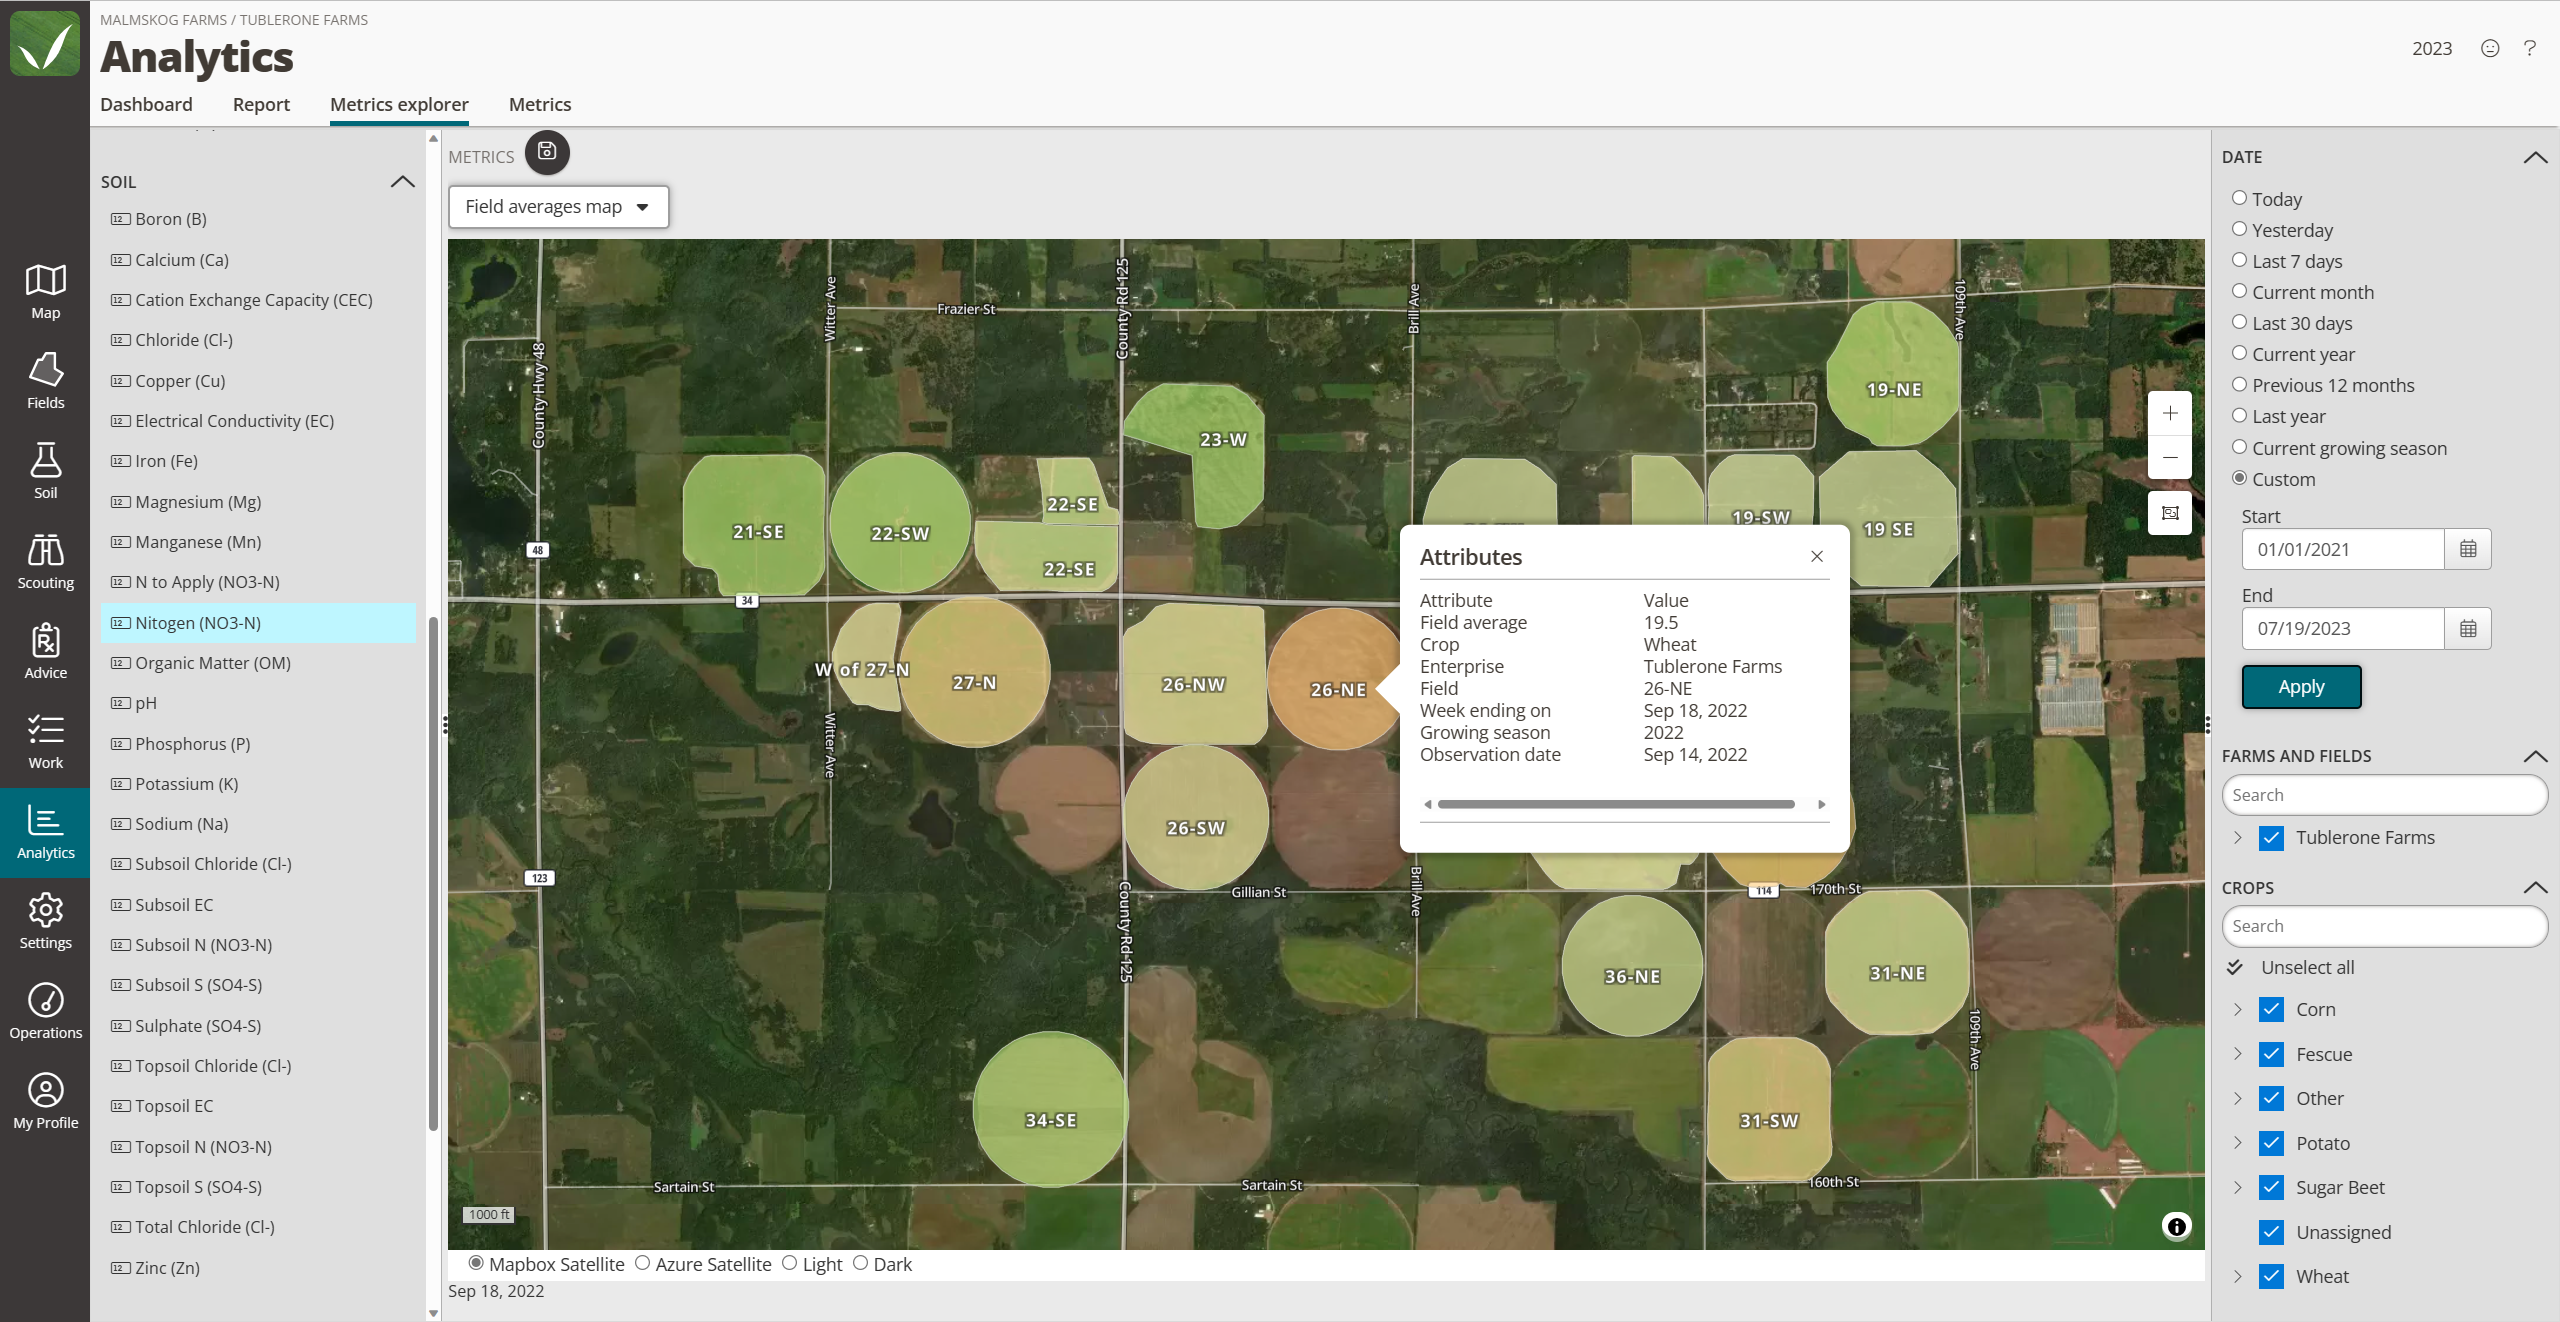Click Apply to update date range

tap(2300, 686)
